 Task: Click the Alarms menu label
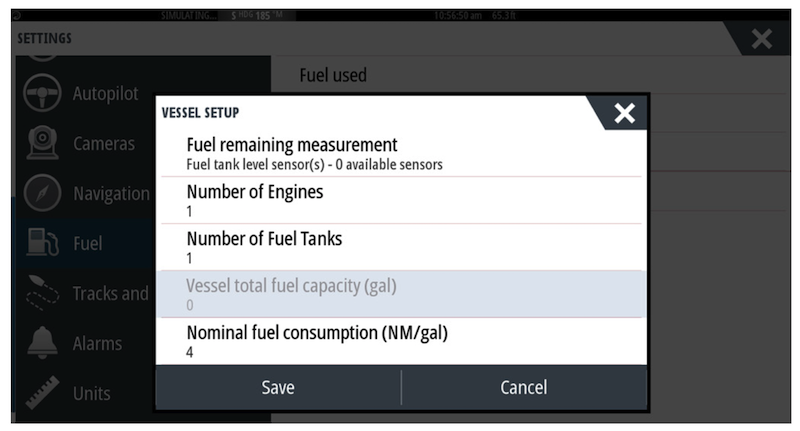tap(97, 343)
